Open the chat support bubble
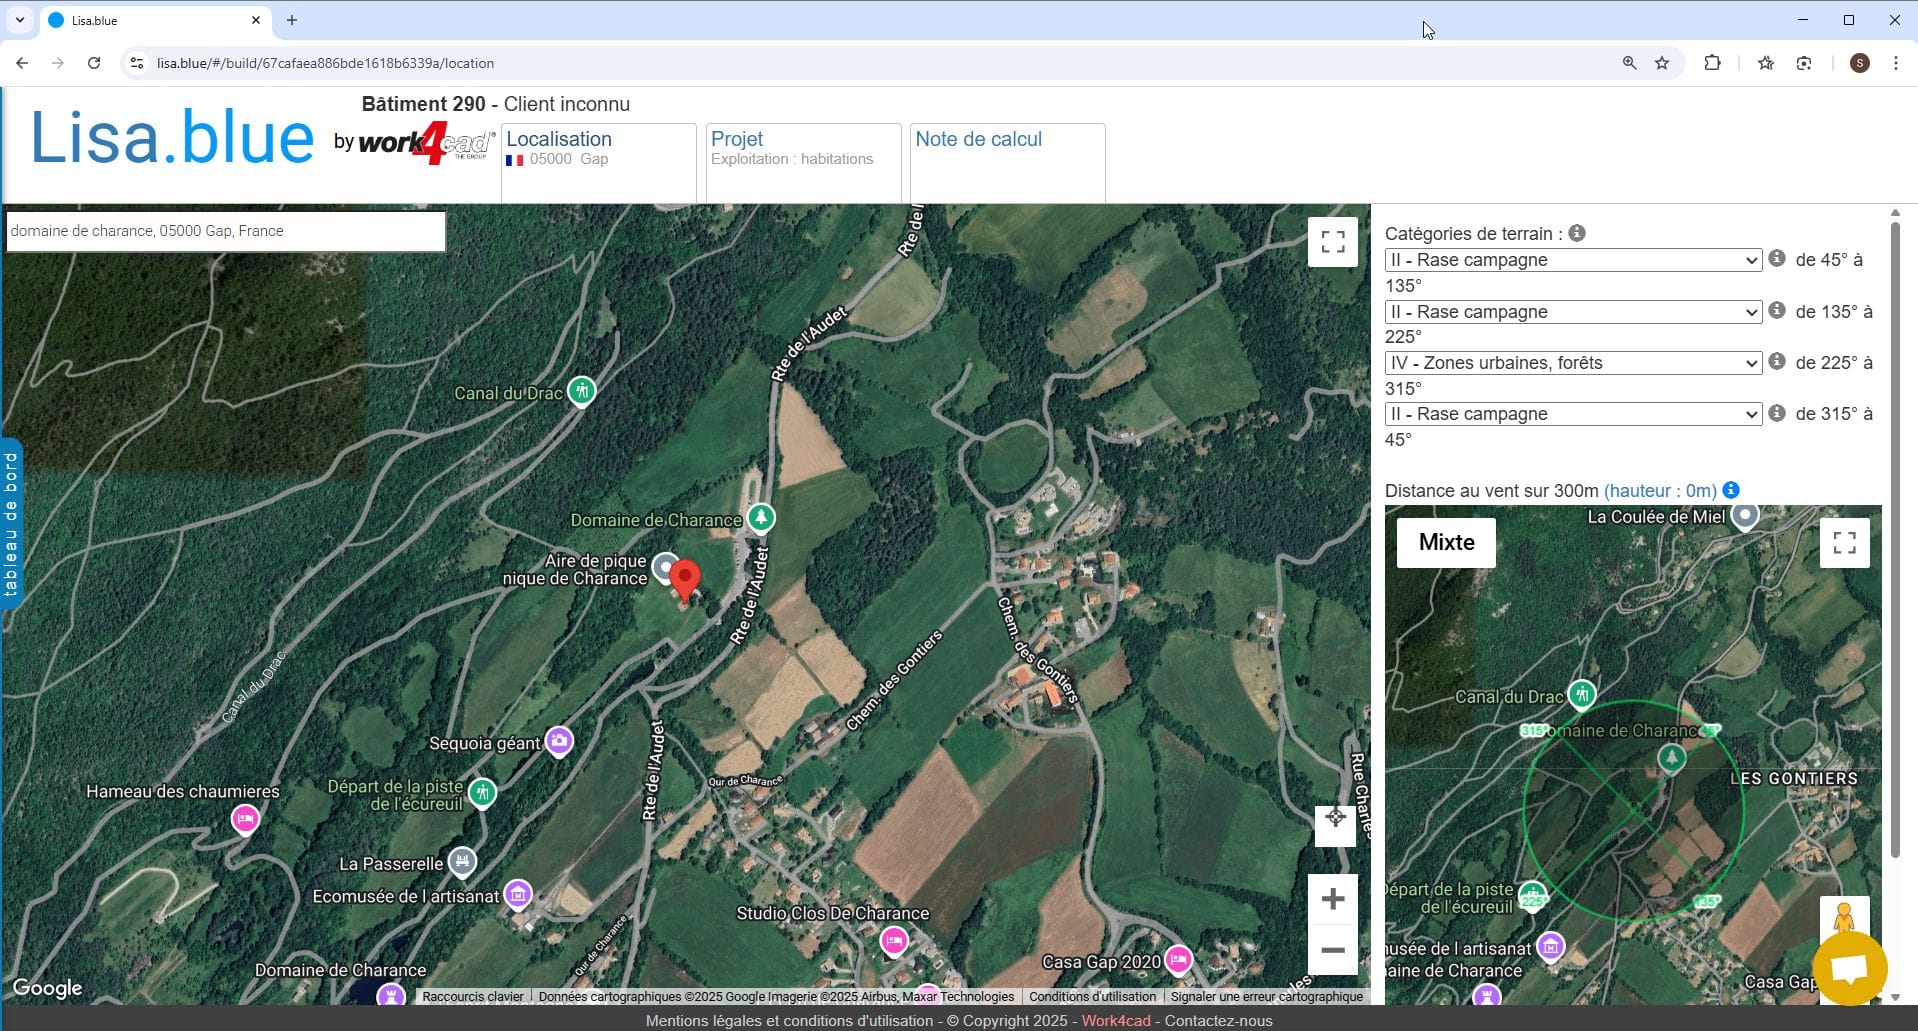Viewport: 1918px width, 1031px height. [x=1849, y=969]
